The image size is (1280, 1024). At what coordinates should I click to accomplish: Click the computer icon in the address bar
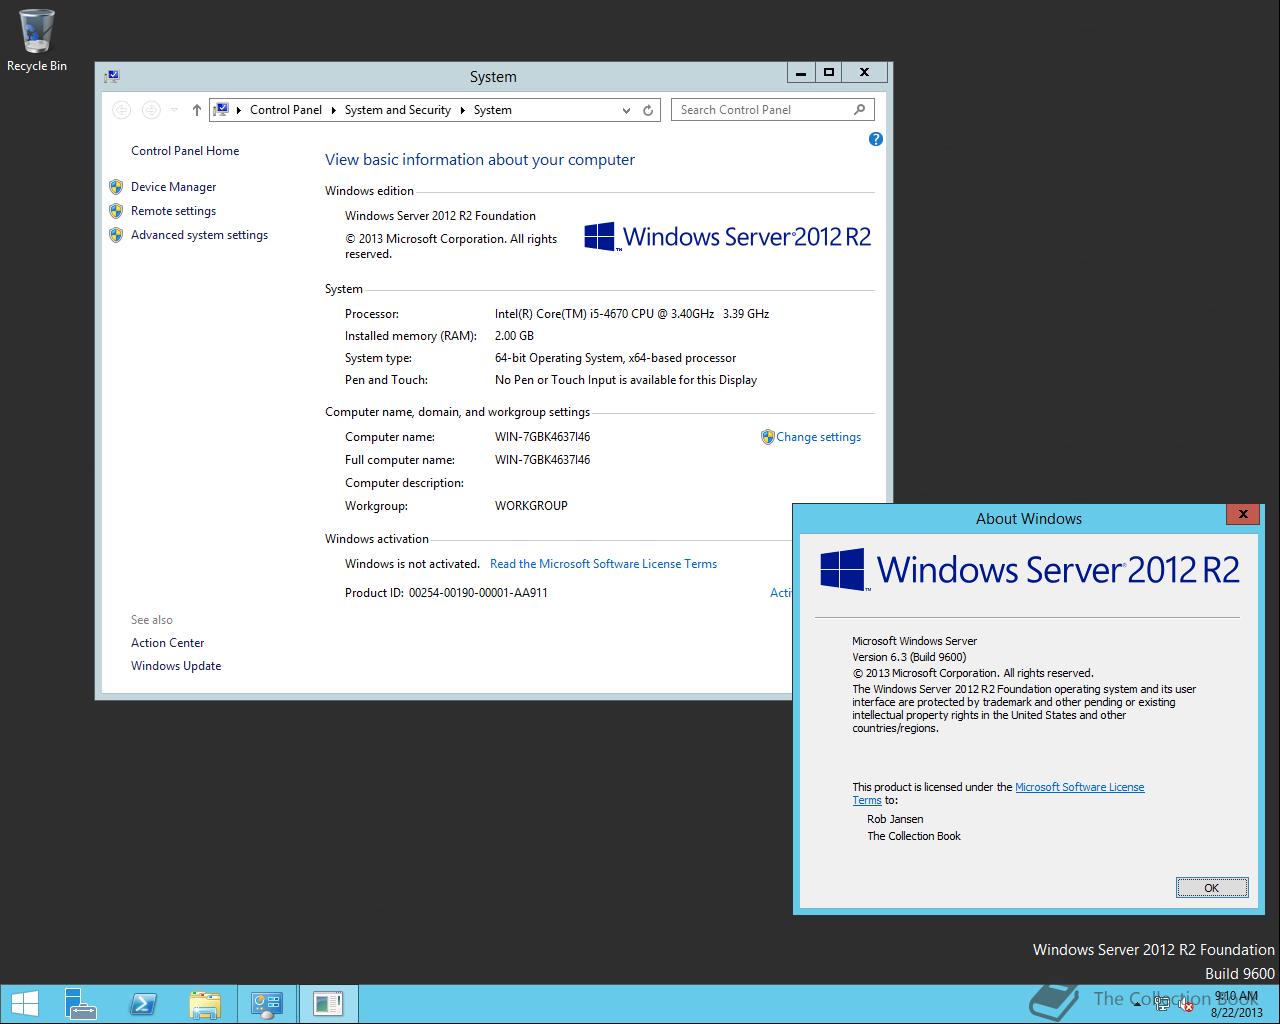click(x=221, y=110)
